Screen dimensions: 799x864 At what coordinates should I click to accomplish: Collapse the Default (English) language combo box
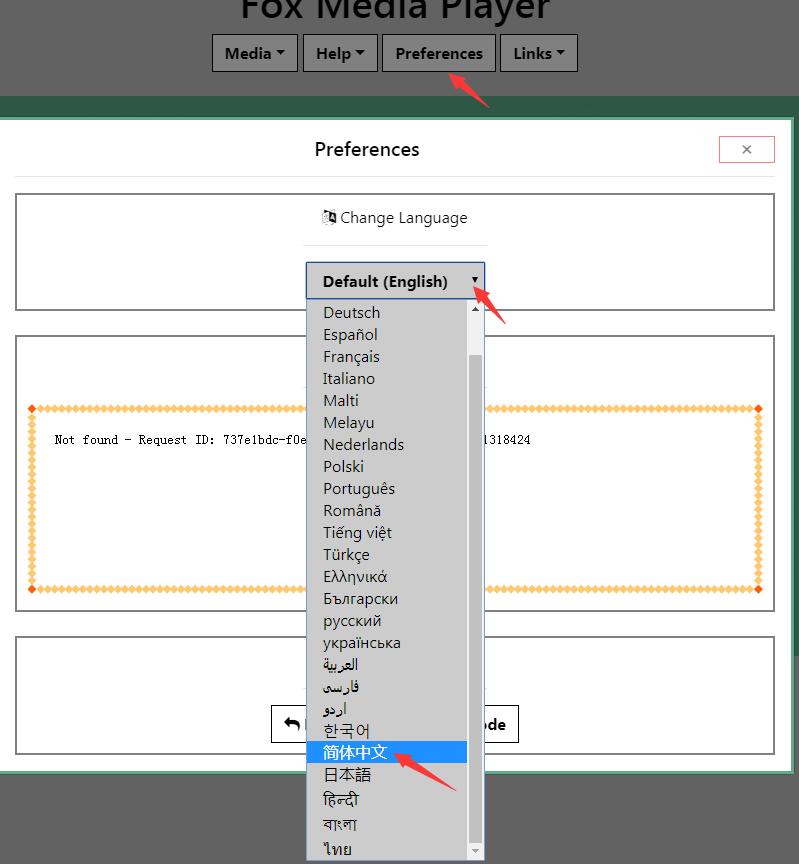coord(395,281)
